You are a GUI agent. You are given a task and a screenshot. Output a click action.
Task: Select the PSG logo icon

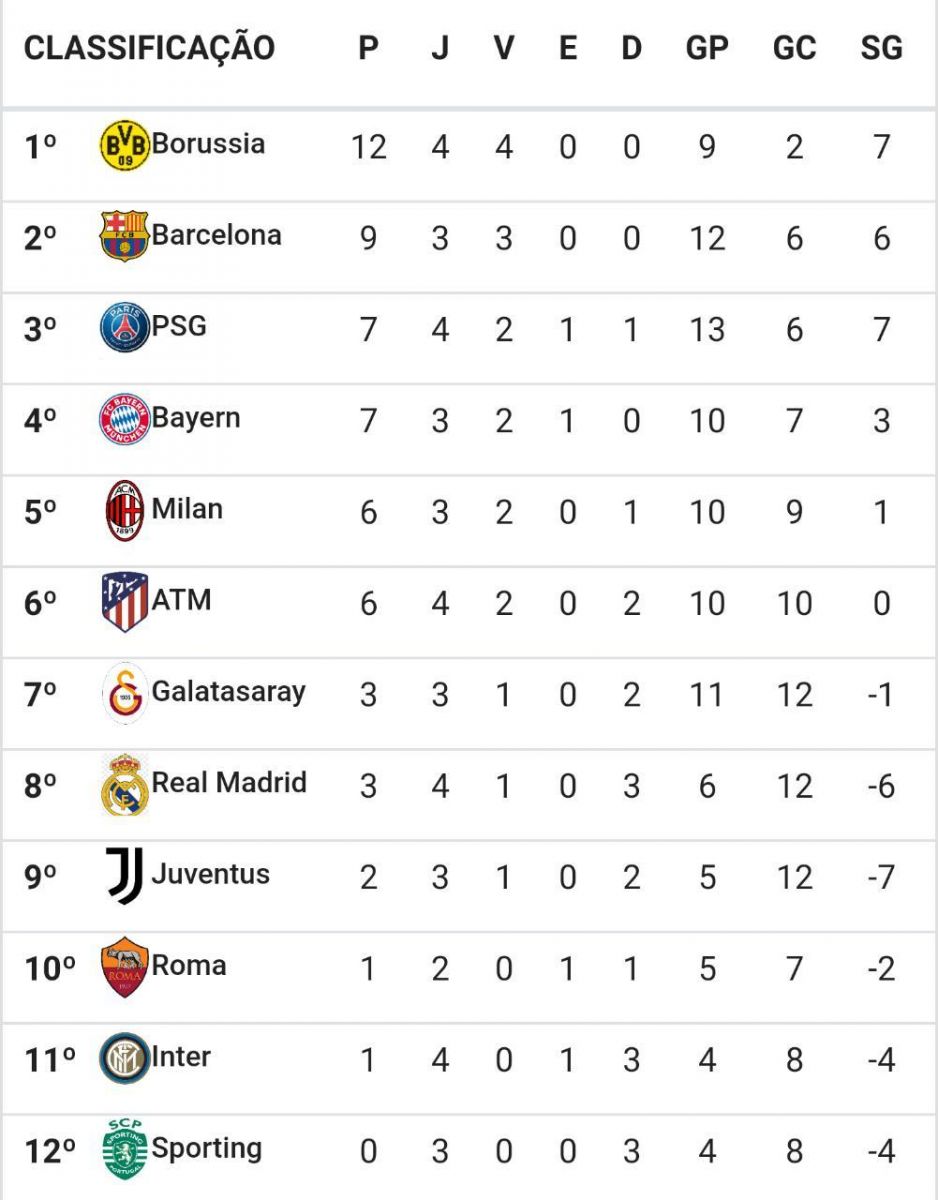125,328
